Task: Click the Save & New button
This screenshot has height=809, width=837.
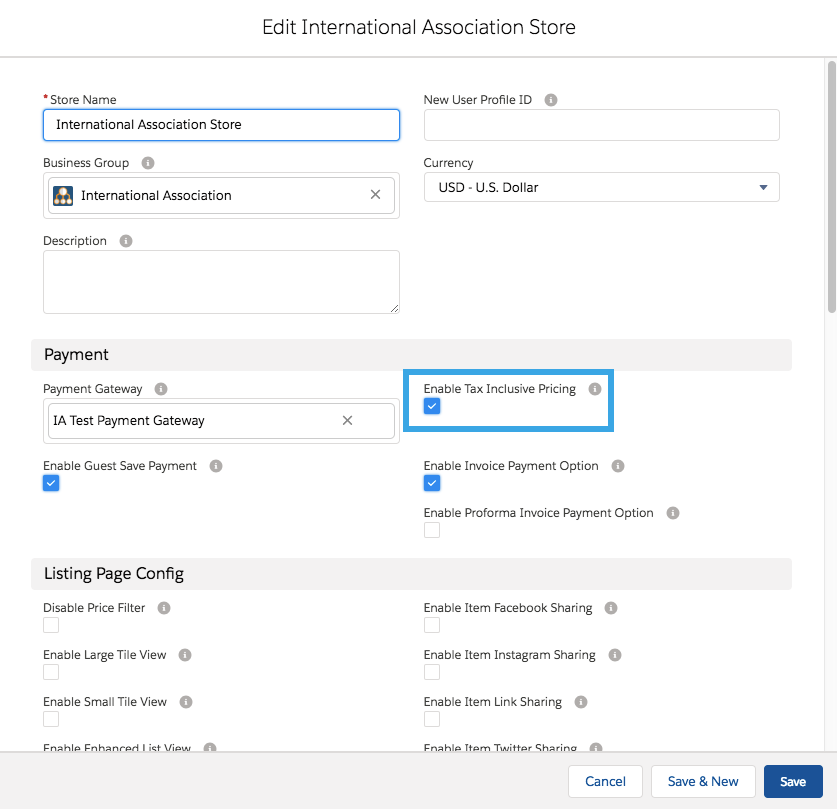Action: tap(703, 781)
